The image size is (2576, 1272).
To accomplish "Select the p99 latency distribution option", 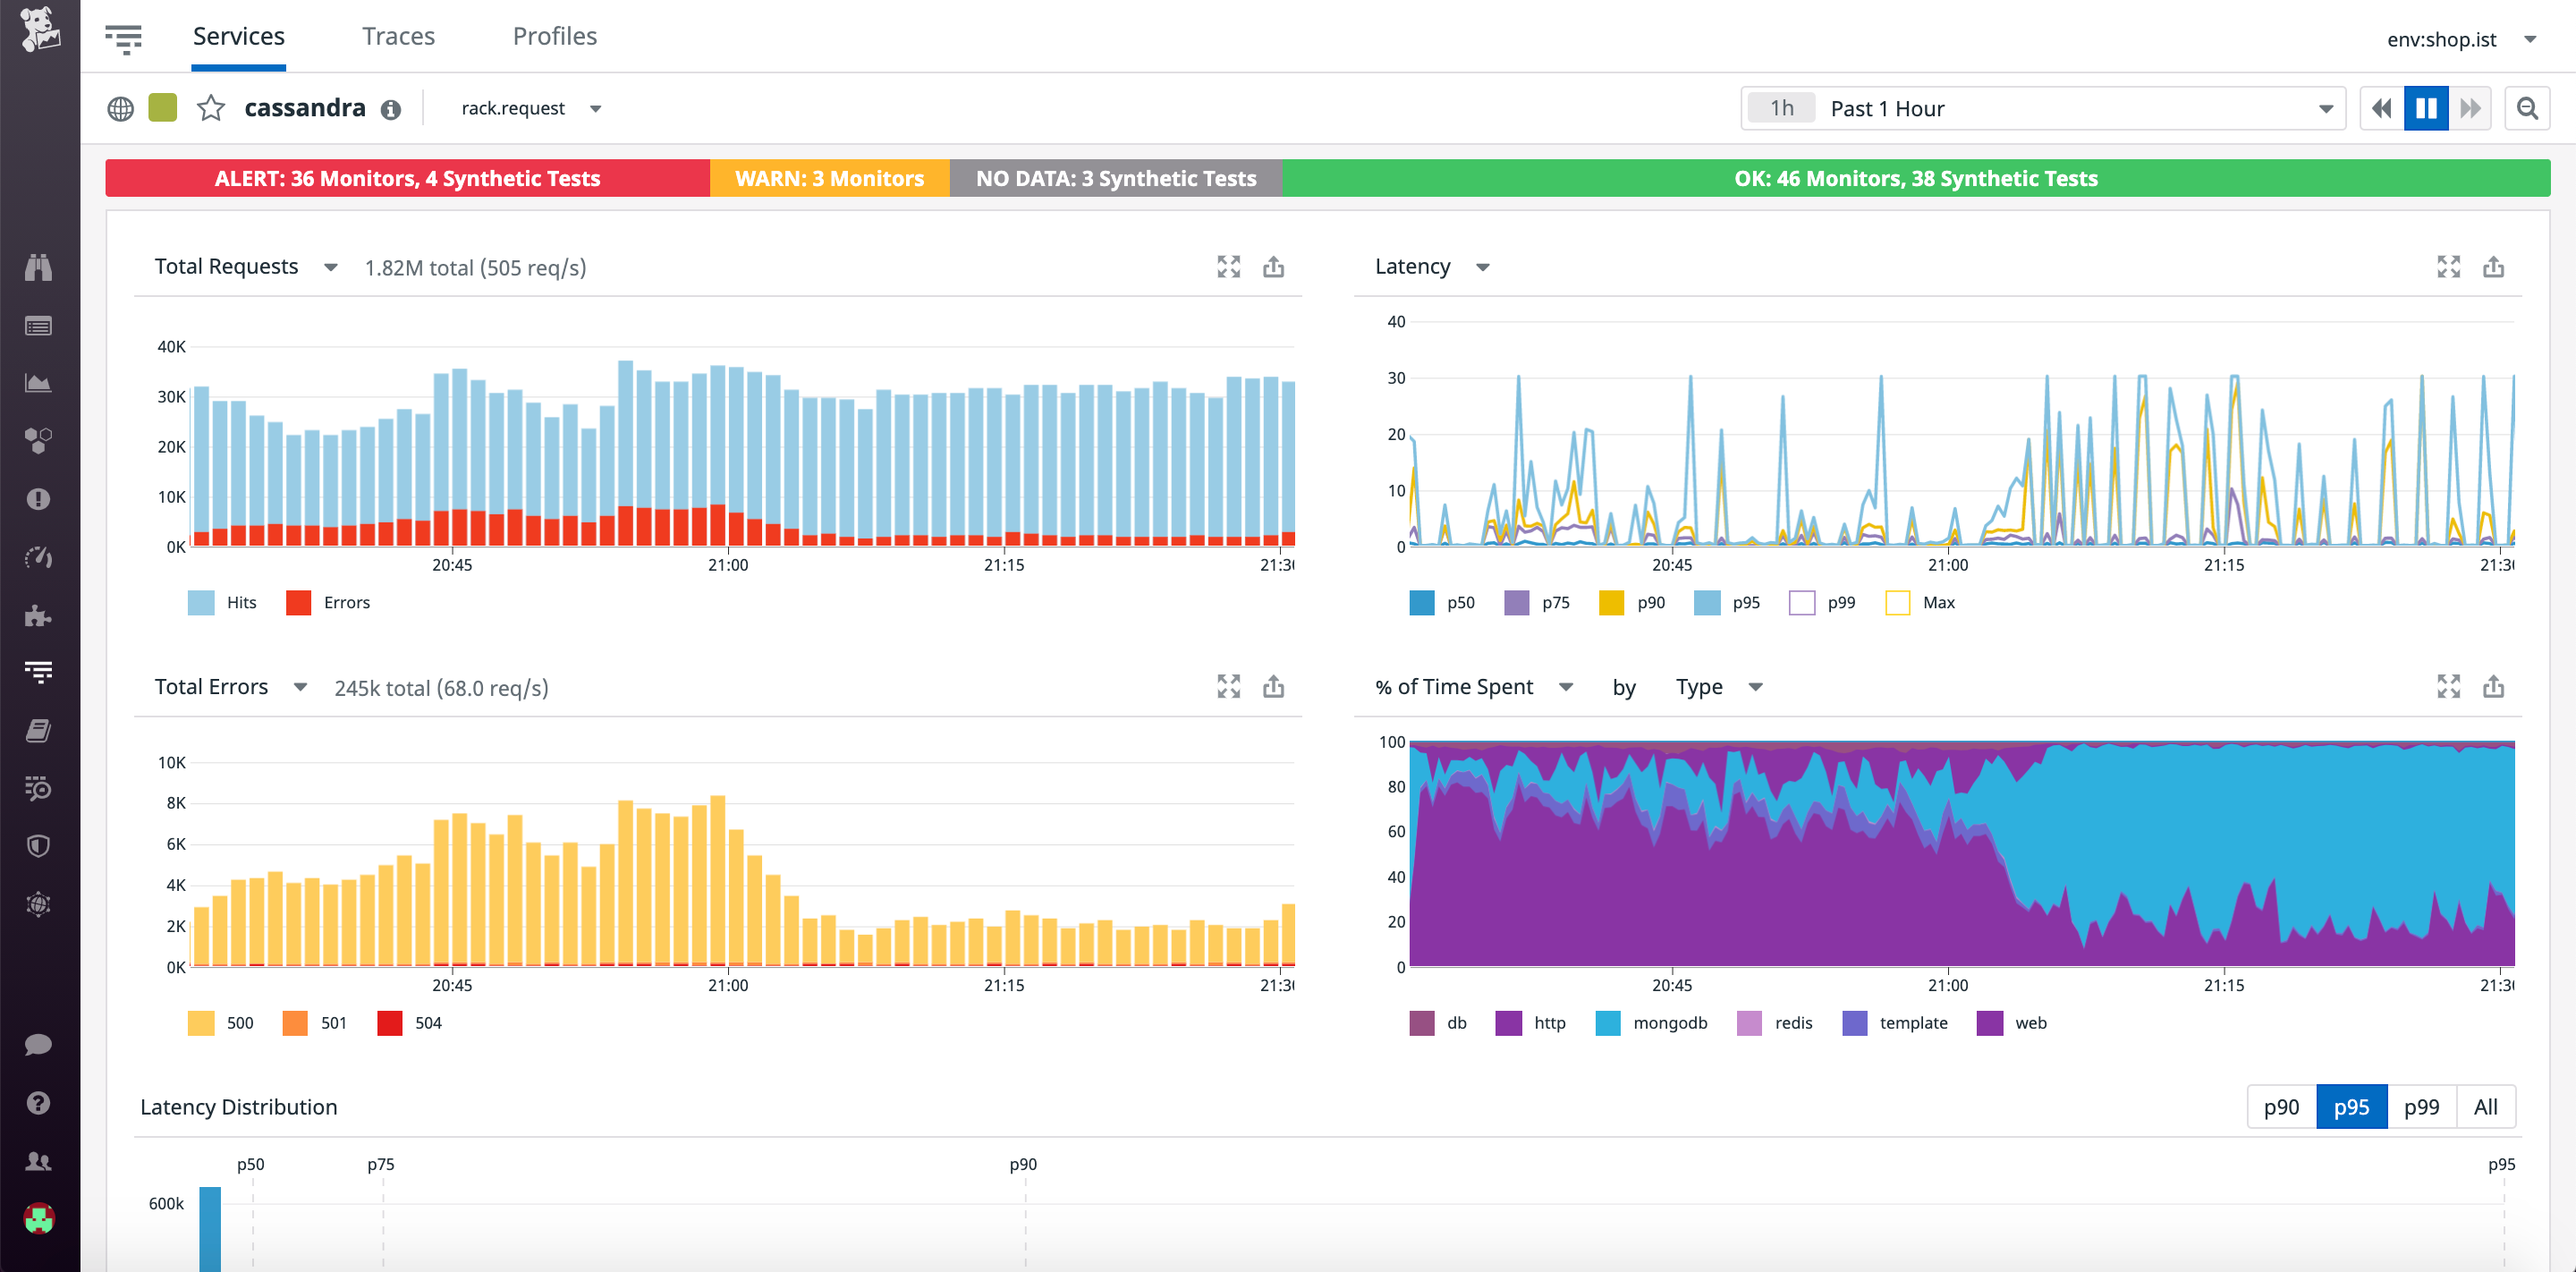I will click(2422, 1107).
